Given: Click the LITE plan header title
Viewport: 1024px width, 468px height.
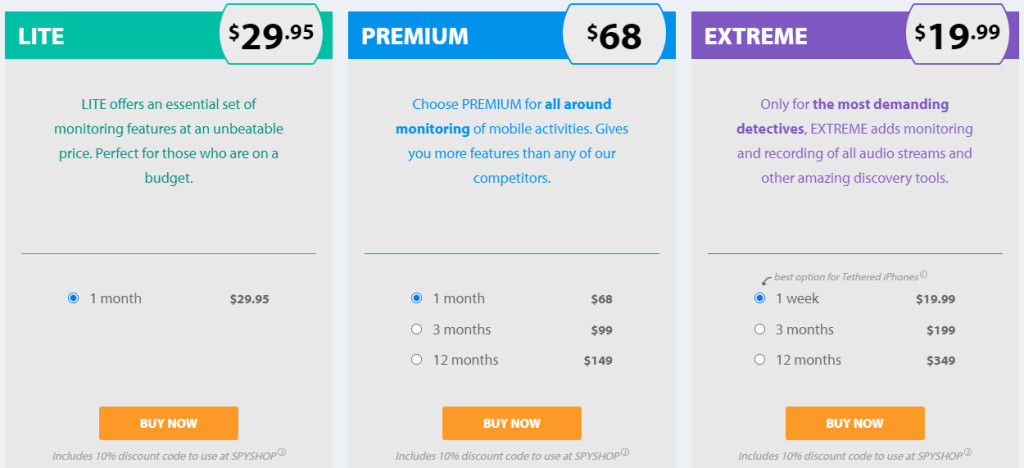Looking at the screenshot, I should 41,37.
